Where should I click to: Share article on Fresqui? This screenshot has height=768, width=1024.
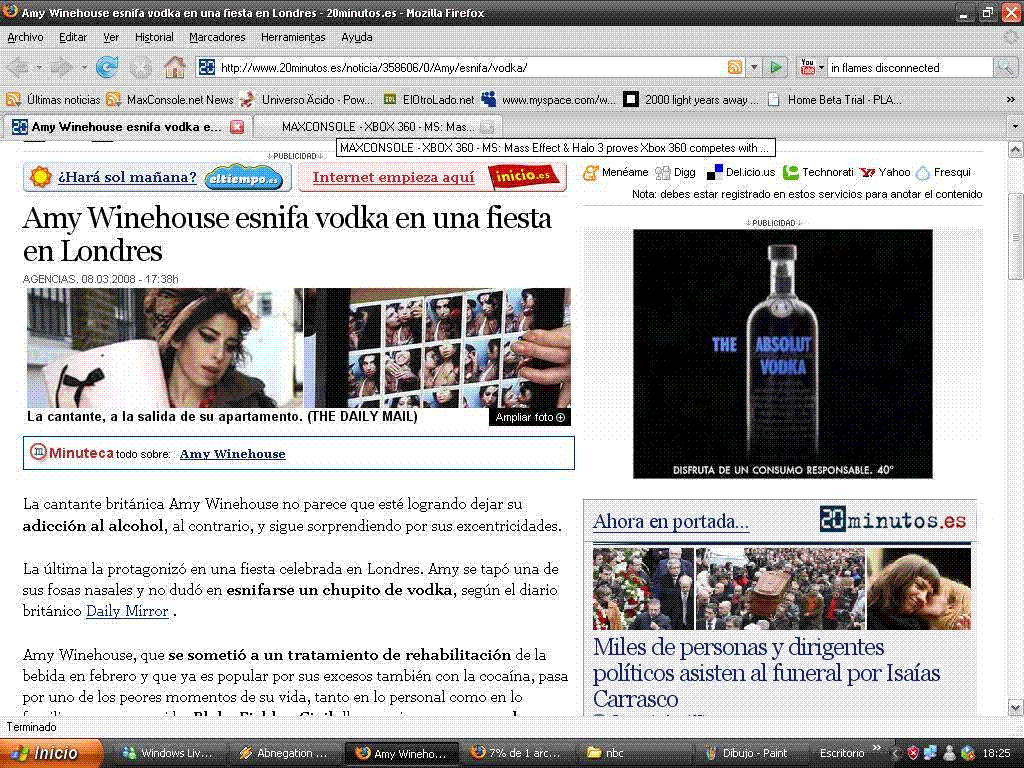943,172
